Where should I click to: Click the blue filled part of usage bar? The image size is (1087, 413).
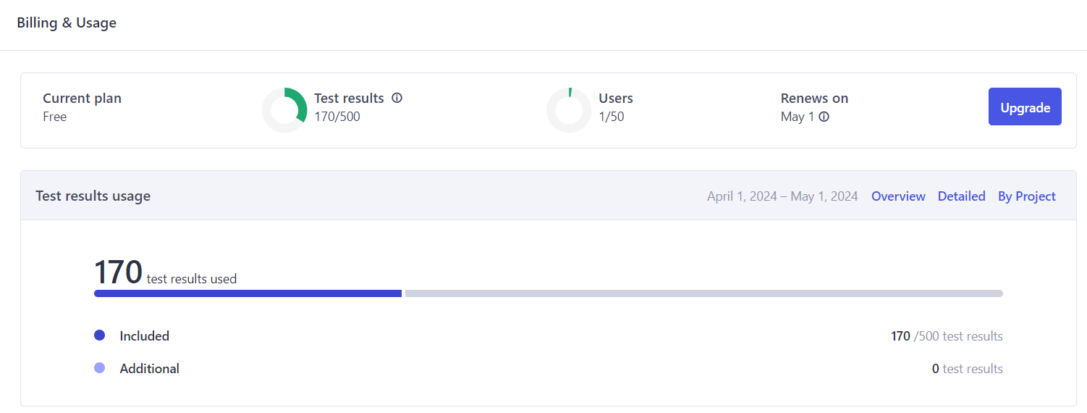tap(247, 293)
